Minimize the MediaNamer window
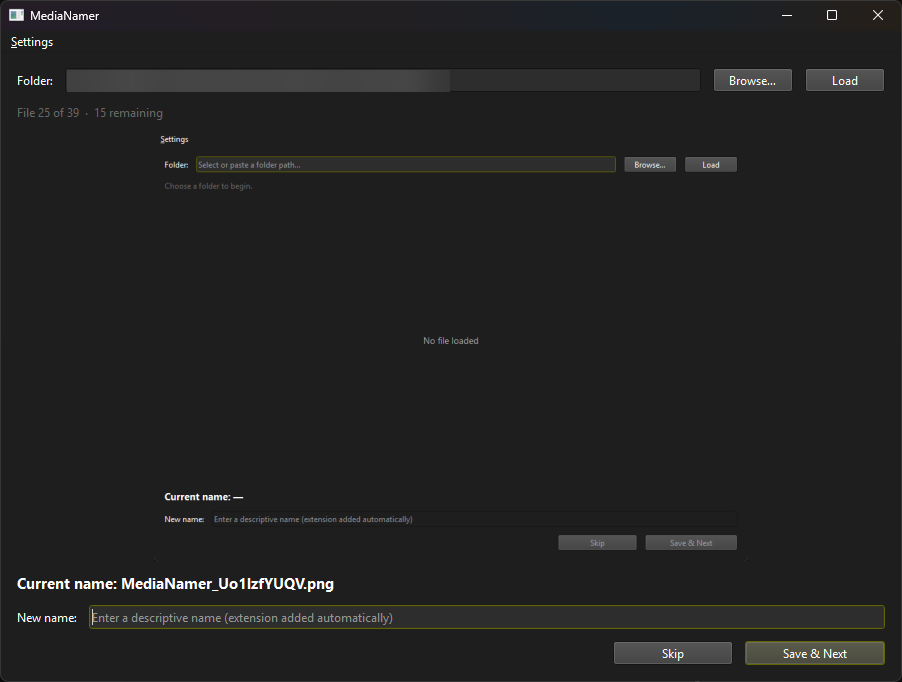902x682 pixels. 787,16
